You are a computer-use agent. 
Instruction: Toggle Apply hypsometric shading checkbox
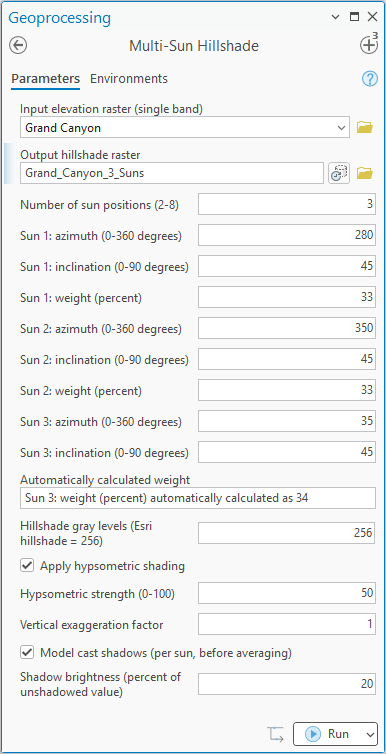point(27,566)
